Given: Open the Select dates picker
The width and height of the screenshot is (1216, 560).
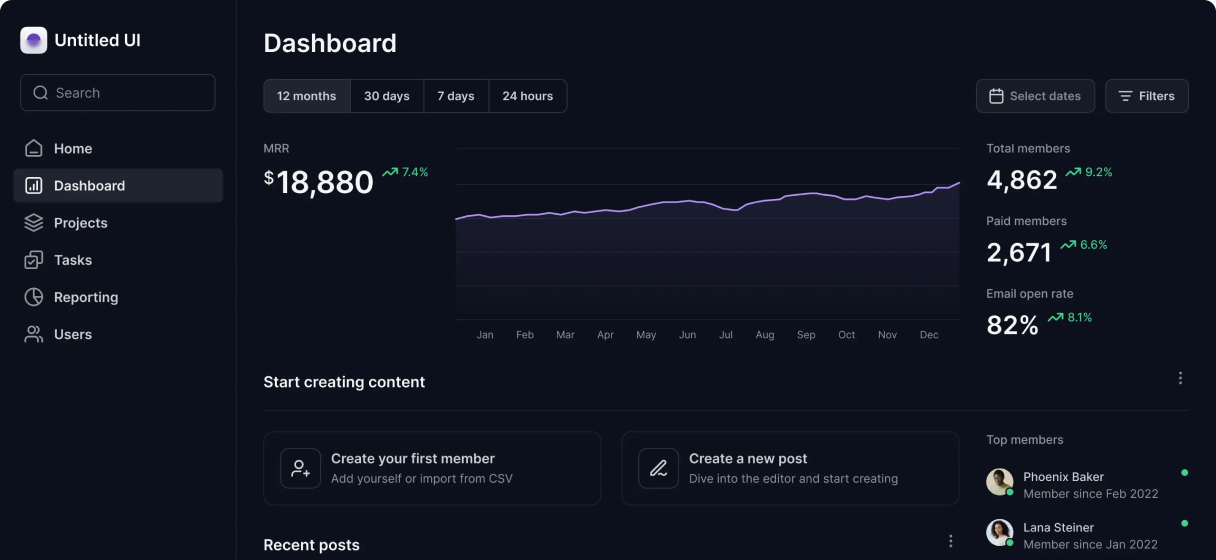Looking at the screenshot, I should [x=1035, y=96].
